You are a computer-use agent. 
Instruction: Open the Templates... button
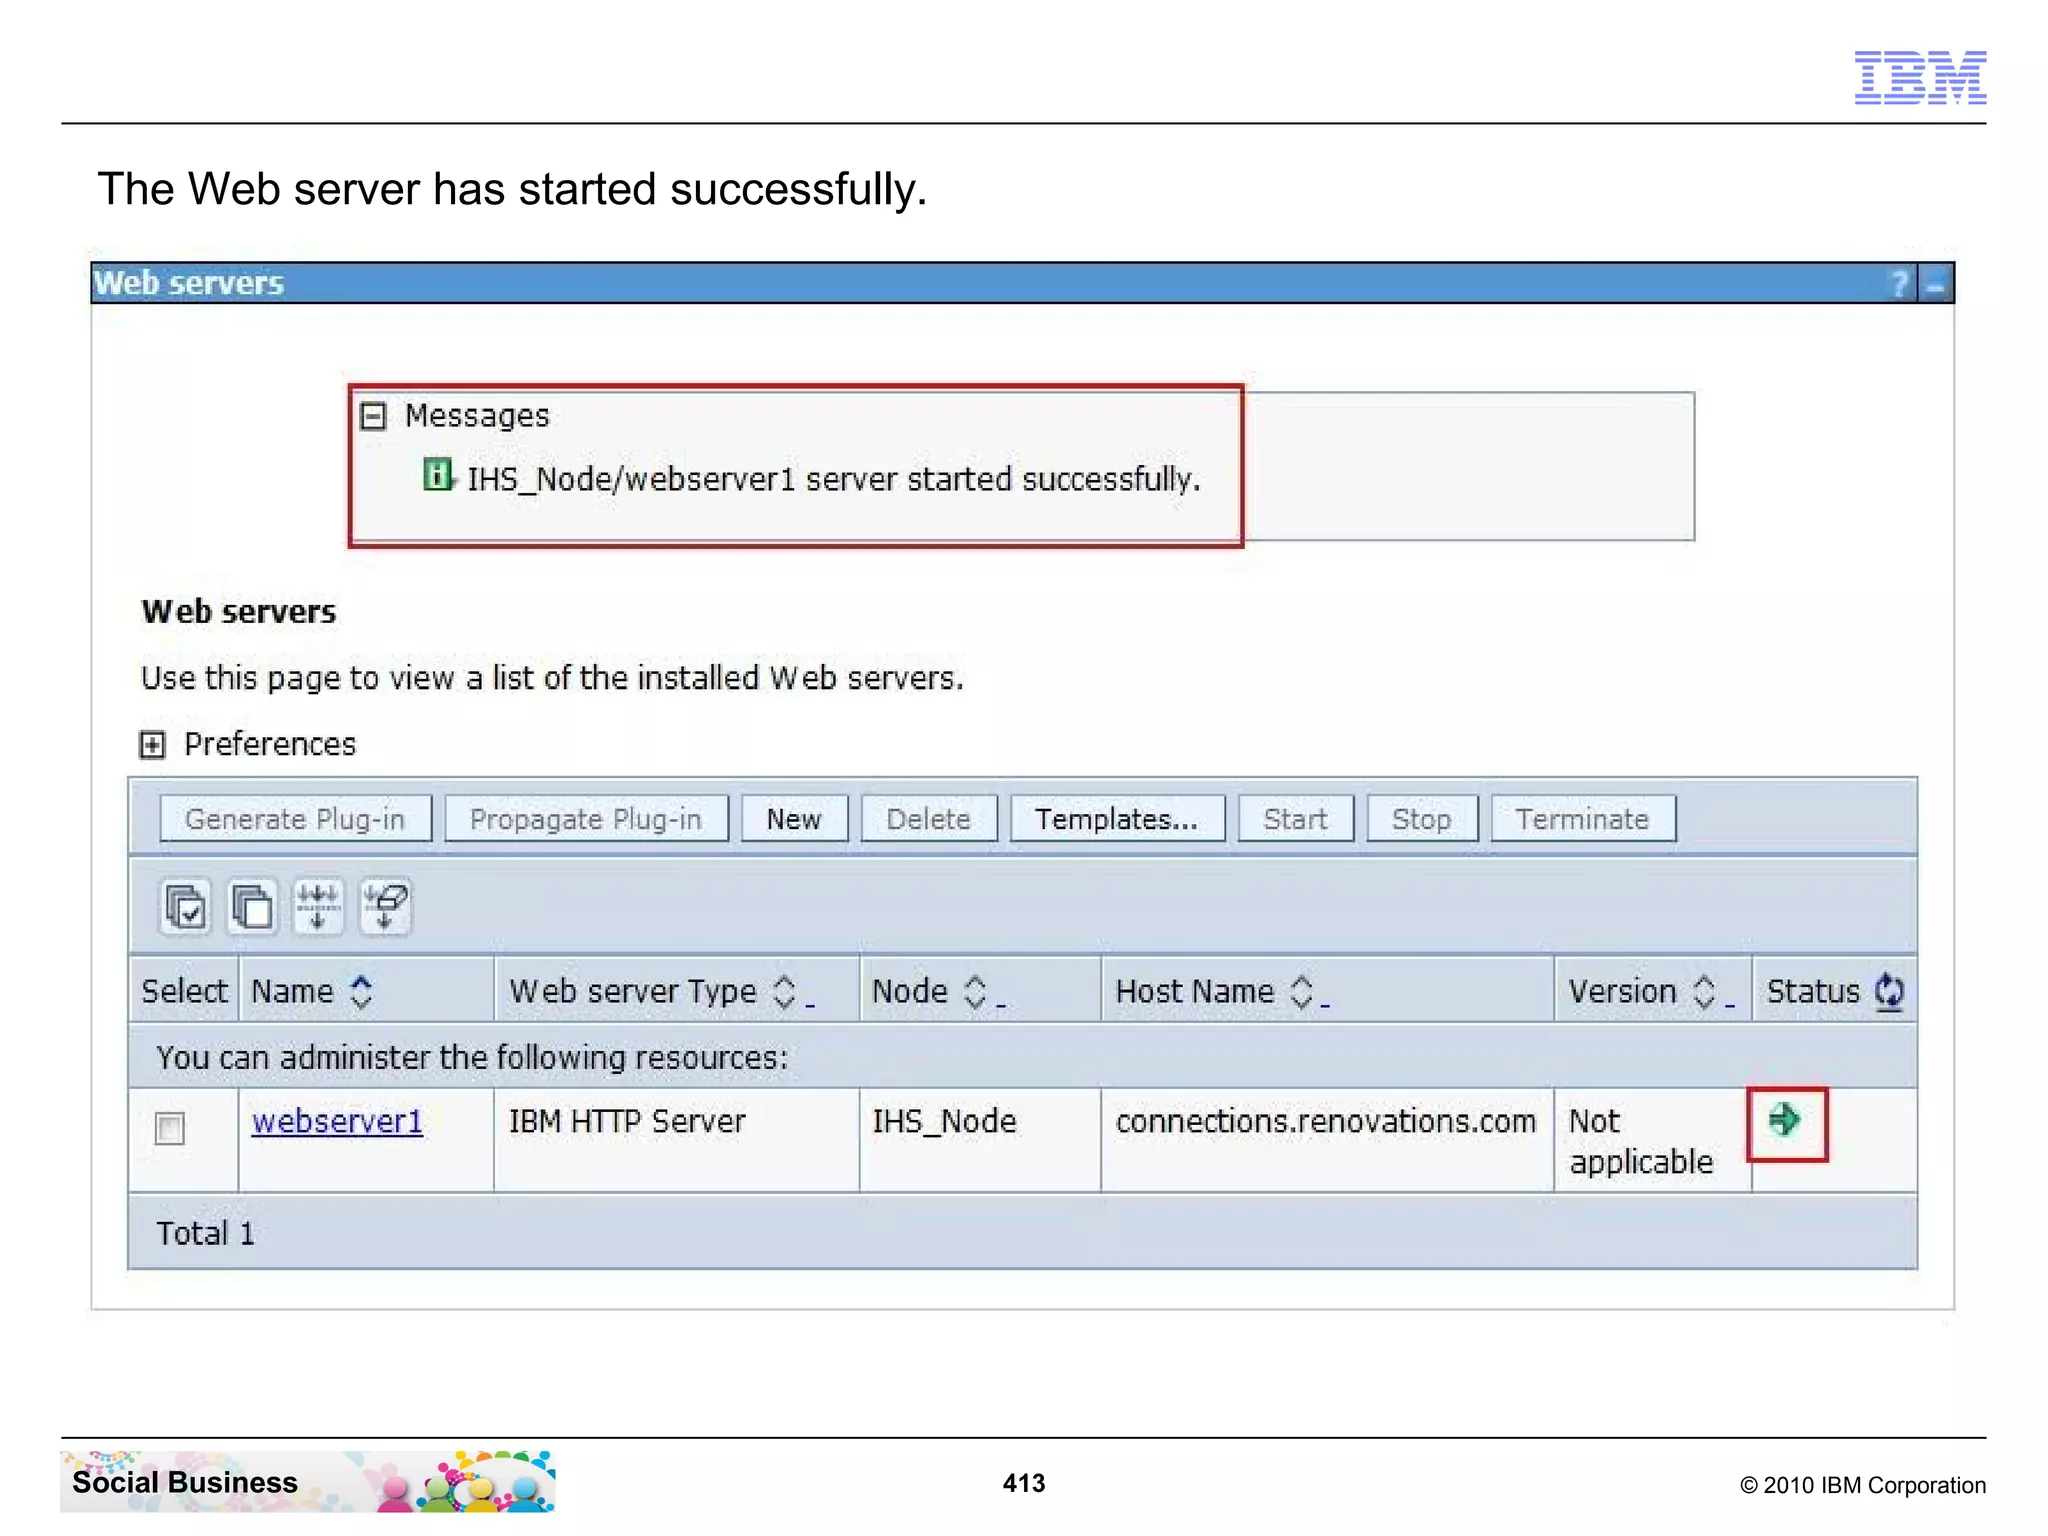click(1117, 819)
